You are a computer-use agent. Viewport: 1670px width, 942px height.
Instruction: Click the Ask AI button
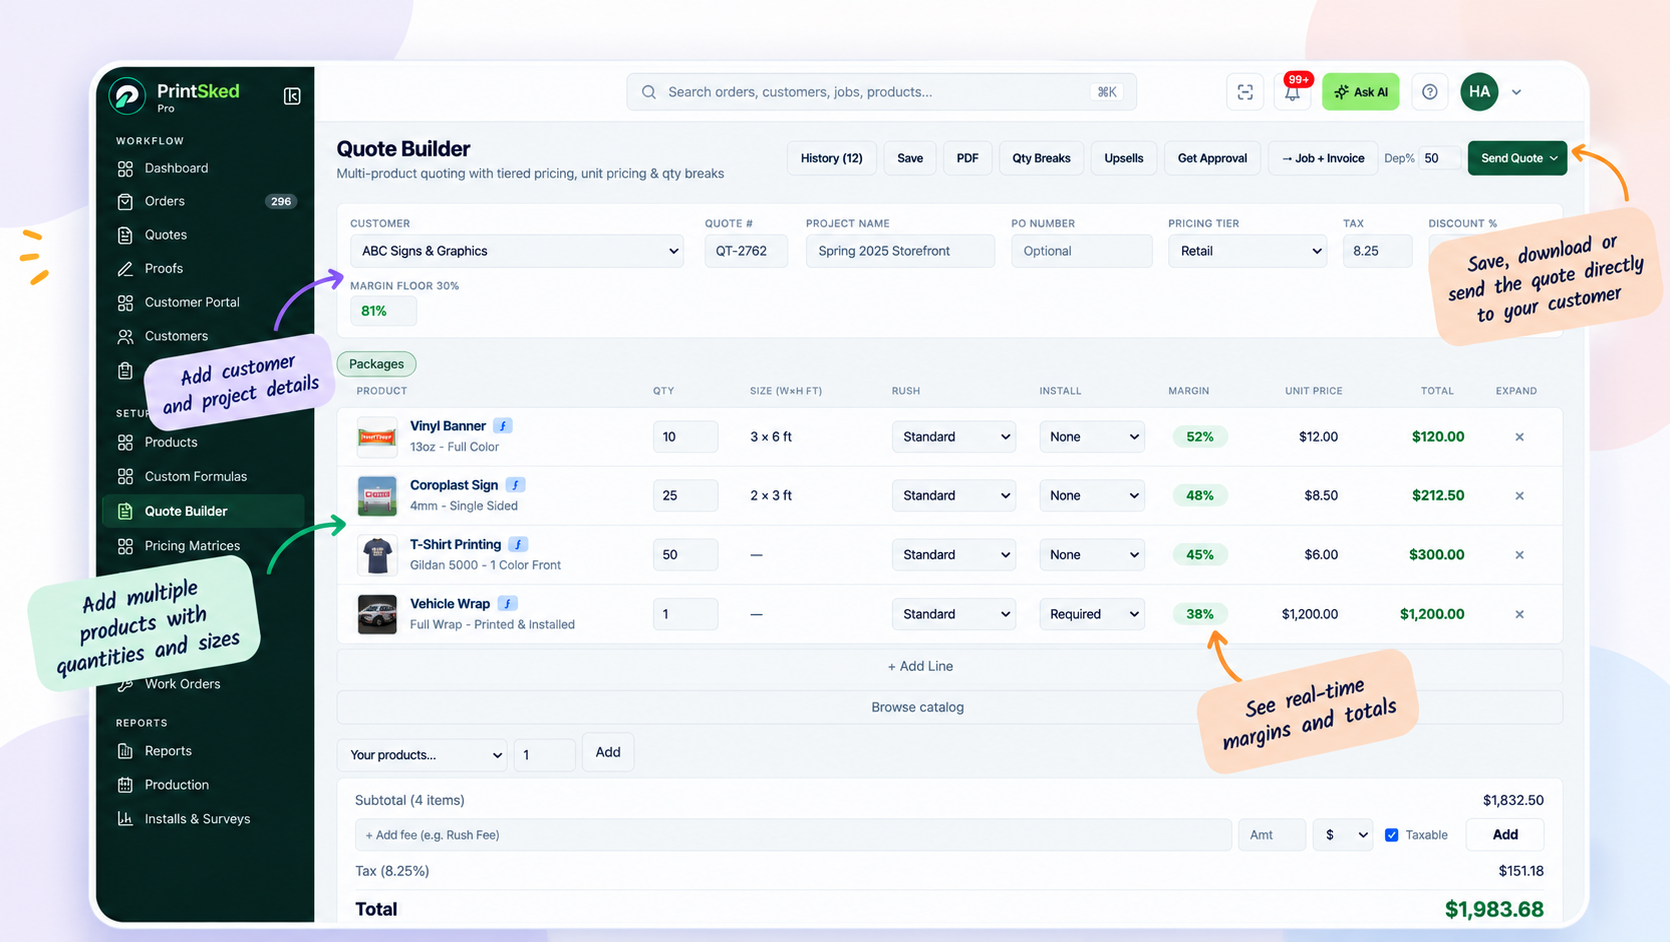click(x=1361, y=92)
